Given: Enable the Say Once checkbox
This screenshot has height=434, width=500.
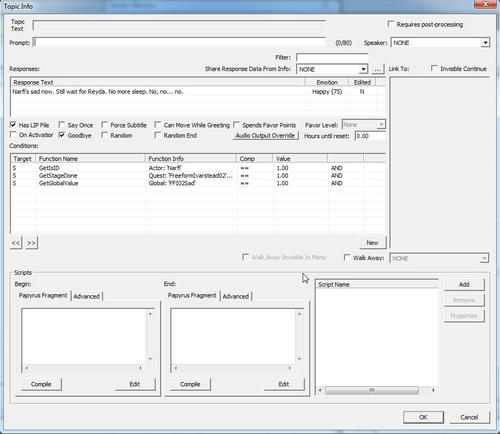Looking at the screenshot, I should [62, 125].
